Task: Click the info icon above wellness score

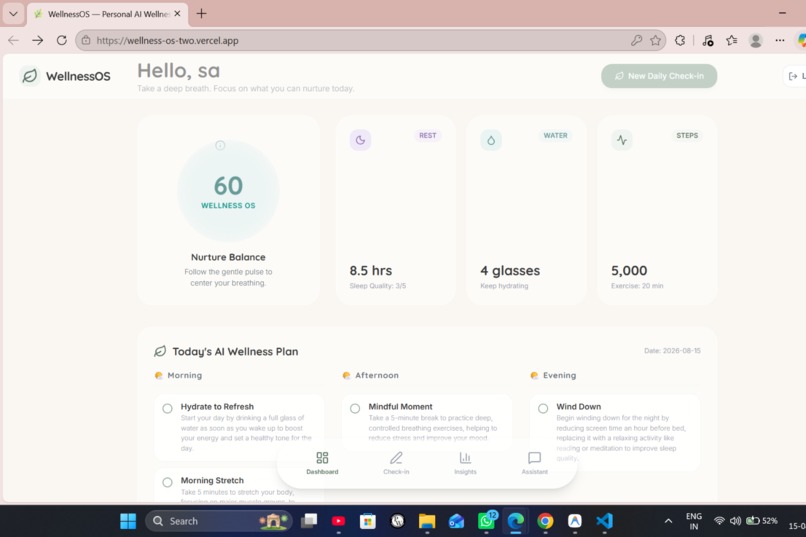Action: coord(220,145)
